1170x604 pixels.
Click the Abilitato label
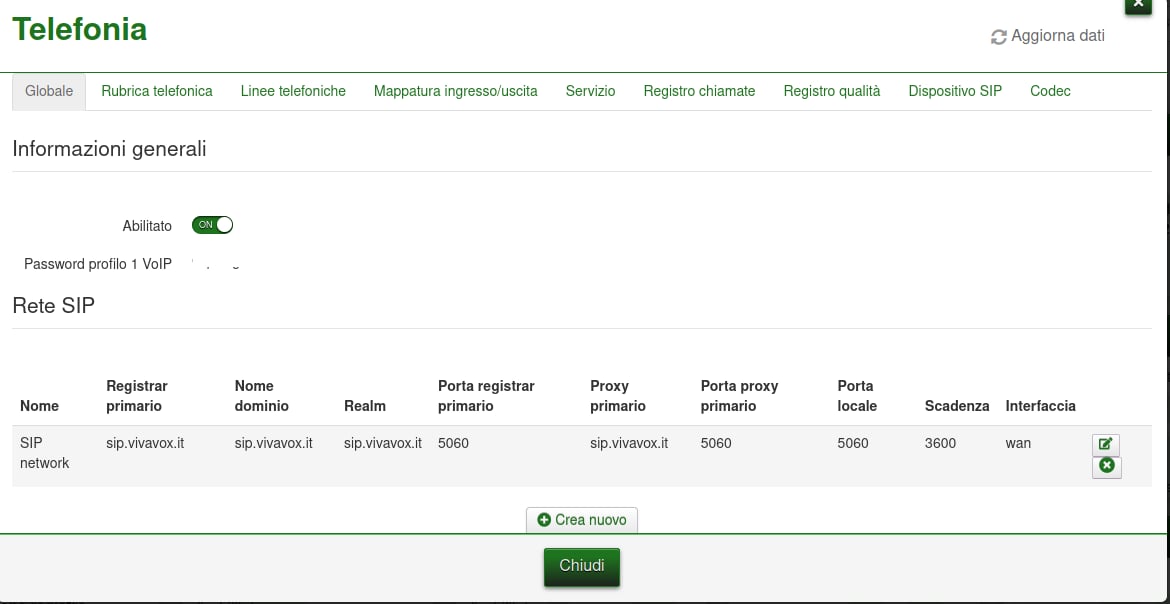147,225
